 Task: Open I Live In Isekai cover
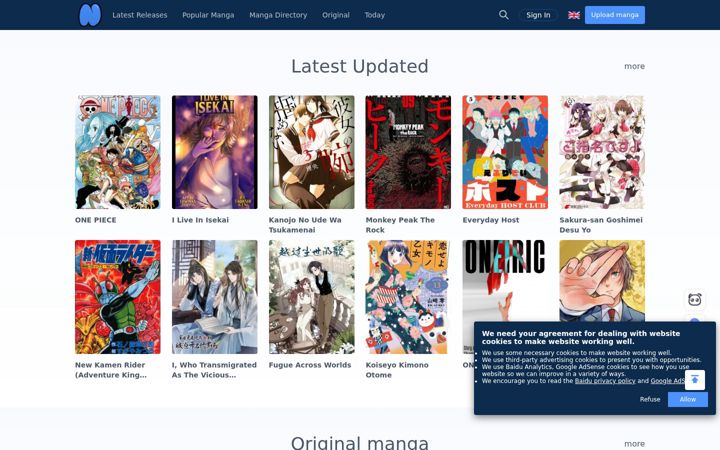click(x=214, y=152)
